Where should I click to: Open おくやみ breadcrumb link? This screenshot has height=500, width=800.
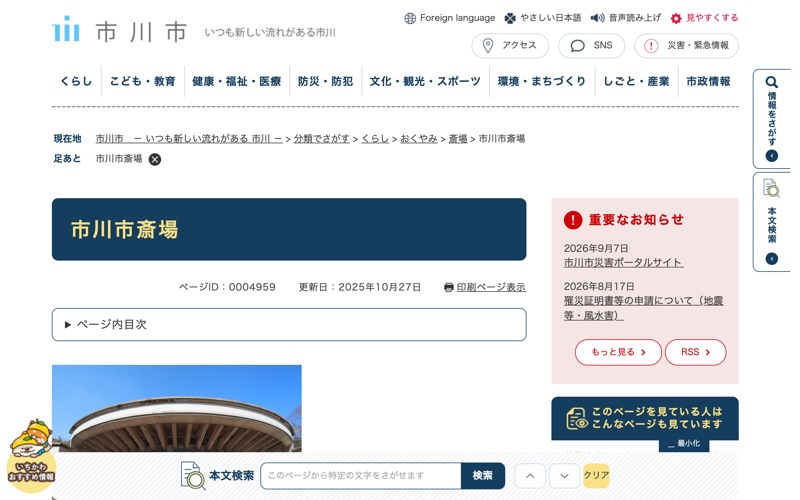click(x=419, y=139)
